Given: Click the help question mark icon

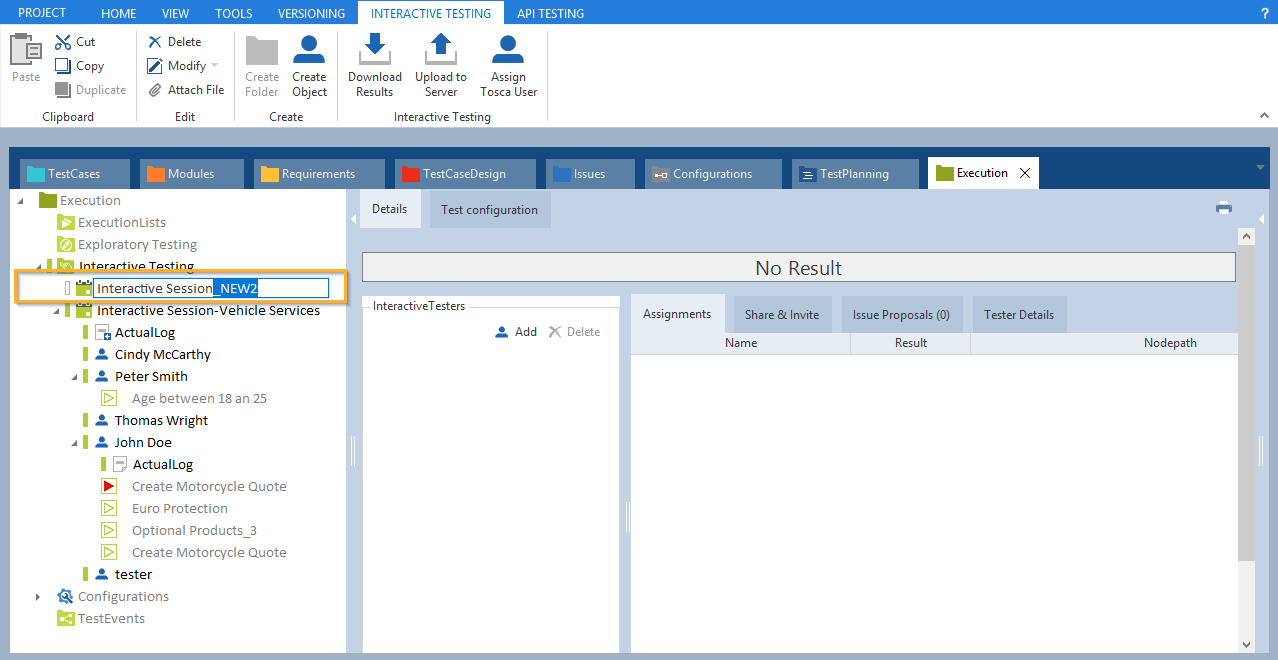Looking at the screenshot, I should coord(1264,13).
